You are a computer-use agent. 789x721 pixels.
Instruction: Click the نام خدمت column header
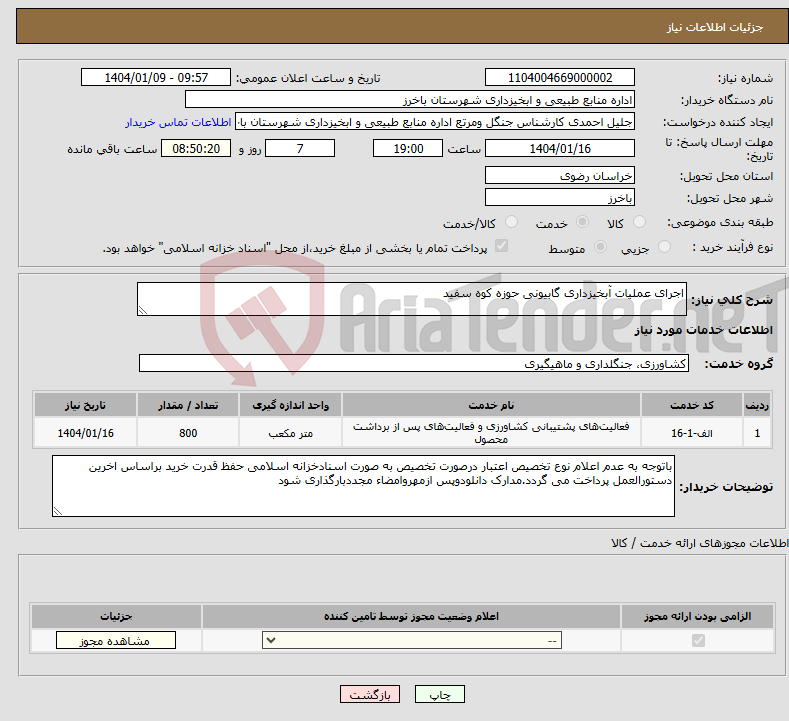point(491,405)
